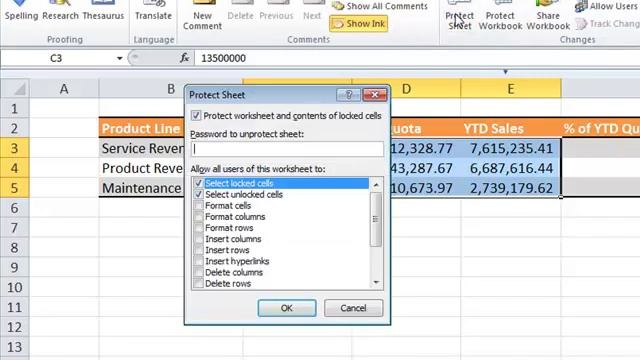Select row 1 header
This screenshot has width=640, height=360.
pyautogui.click(x=15, y=109)
